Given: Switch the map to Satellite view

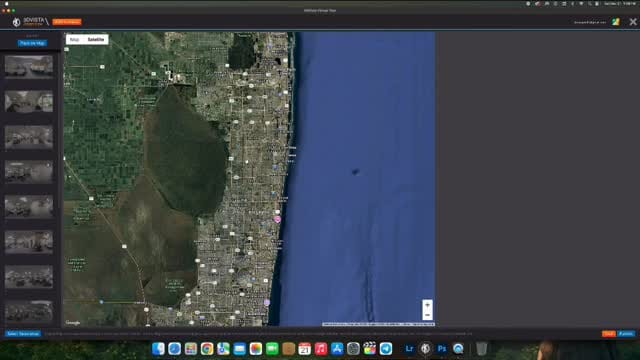Looking at the screenshot, I should click(x=96, y=40).
